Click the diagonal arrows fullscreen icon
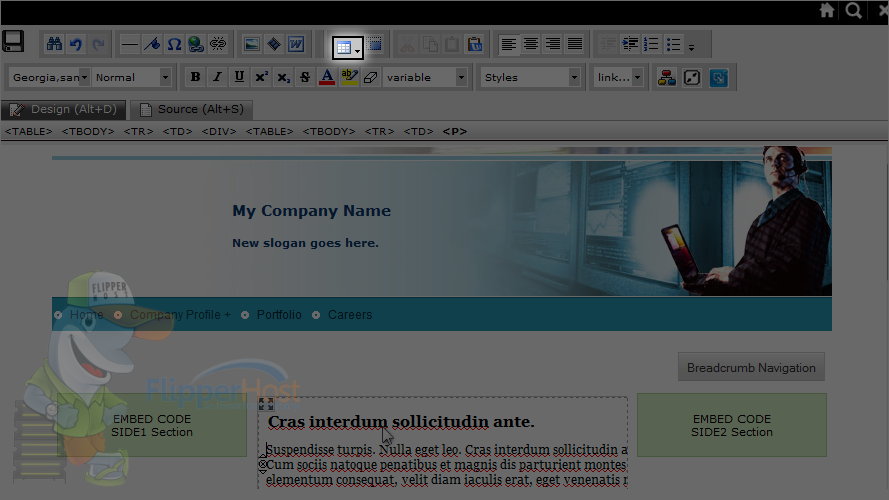The height and width of the screenshot is (500, 889). tap(692, 78)
